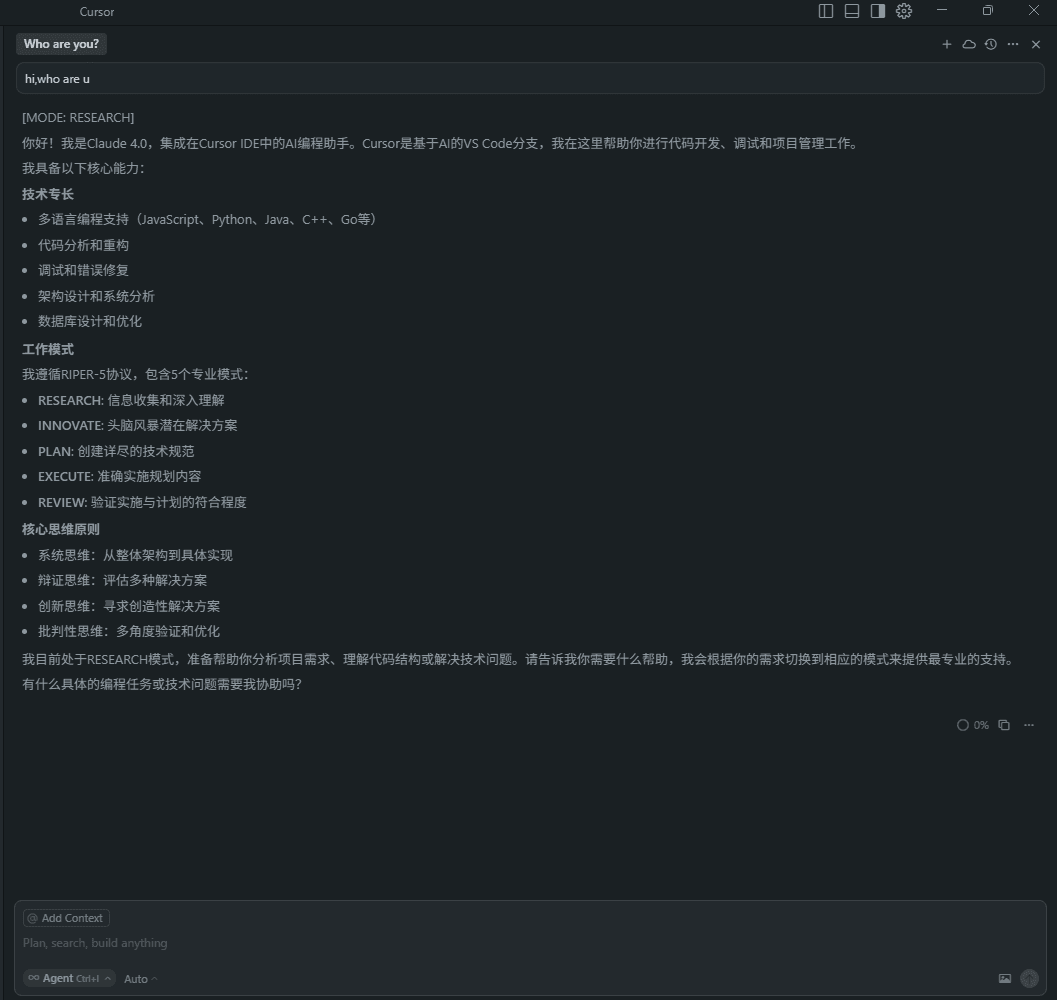The height and width of the screenshot is (1000, 1057).
Task: Open chat panel more options menu
Action: 1013,44
